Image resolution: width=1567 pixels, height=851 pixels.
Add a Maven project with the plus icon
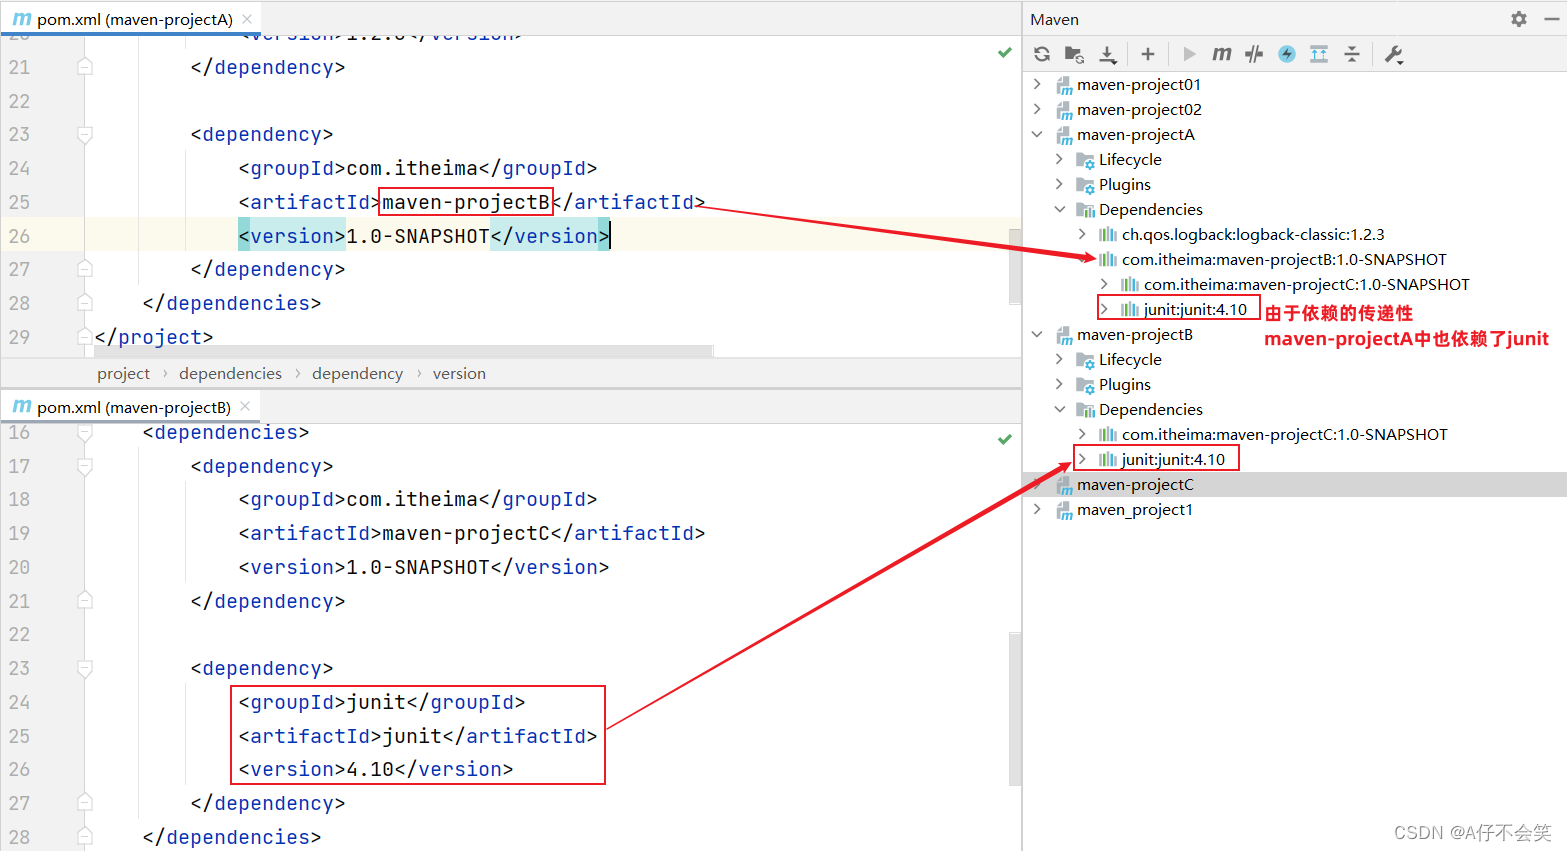[1147, 53]
